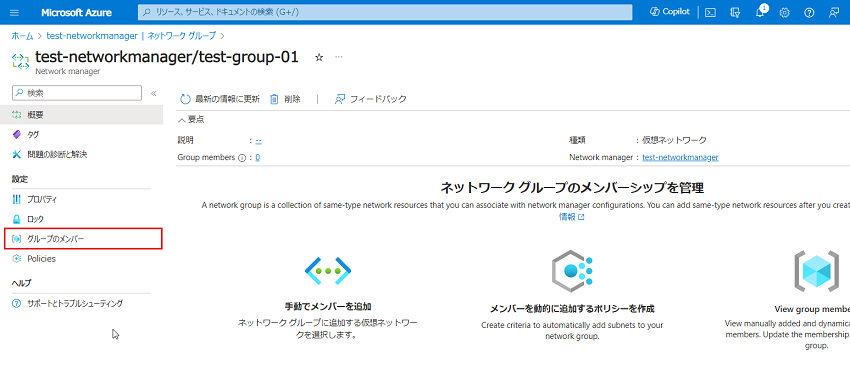Click the フィードバック toolbar button
Image resolution: width=850 pixels, height=374 pixels.
pyautogui.click(x=371, y=99)
